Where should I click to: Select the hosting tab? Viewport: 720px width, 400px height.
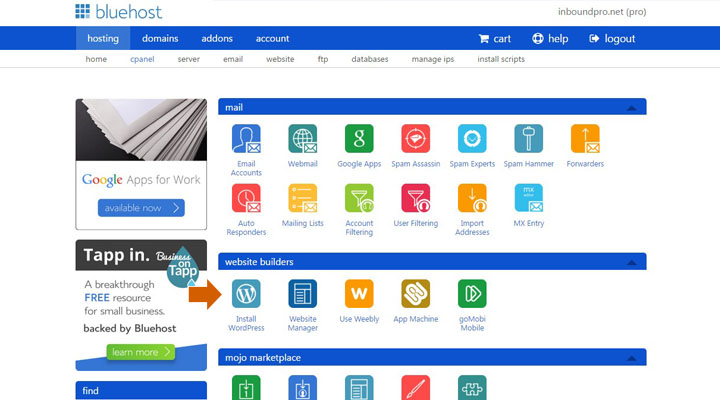click(x=103, y=38)
